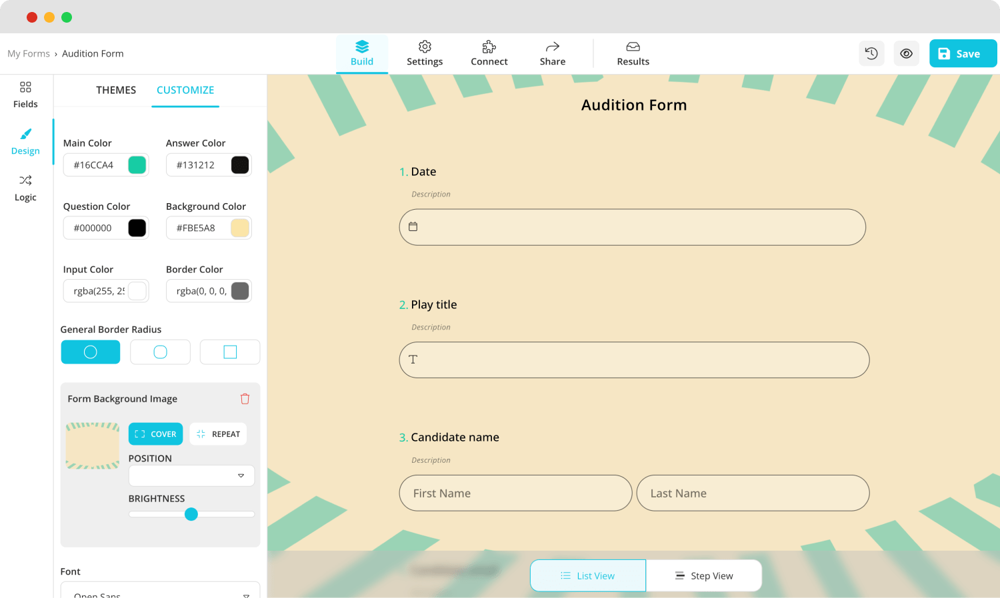Delete form background image with trash icon
1000x598 pixels.
coord(245,399)
